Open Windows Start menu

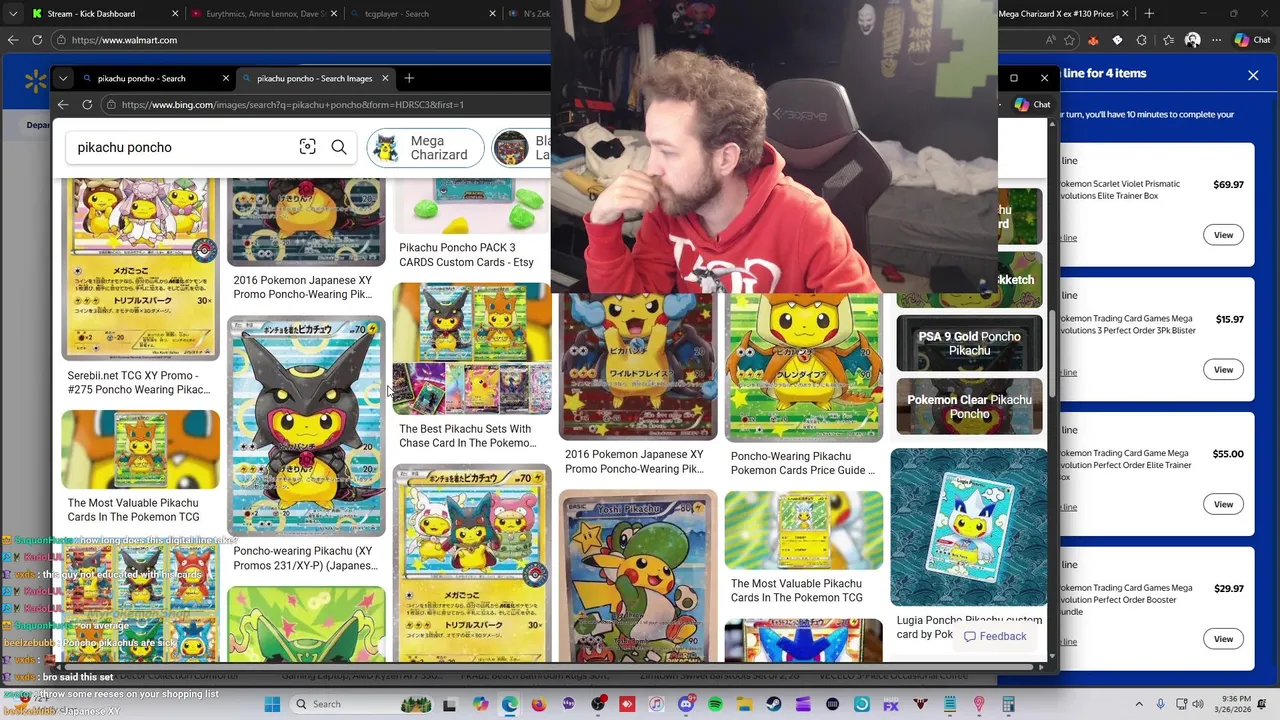tap(272, 704)
